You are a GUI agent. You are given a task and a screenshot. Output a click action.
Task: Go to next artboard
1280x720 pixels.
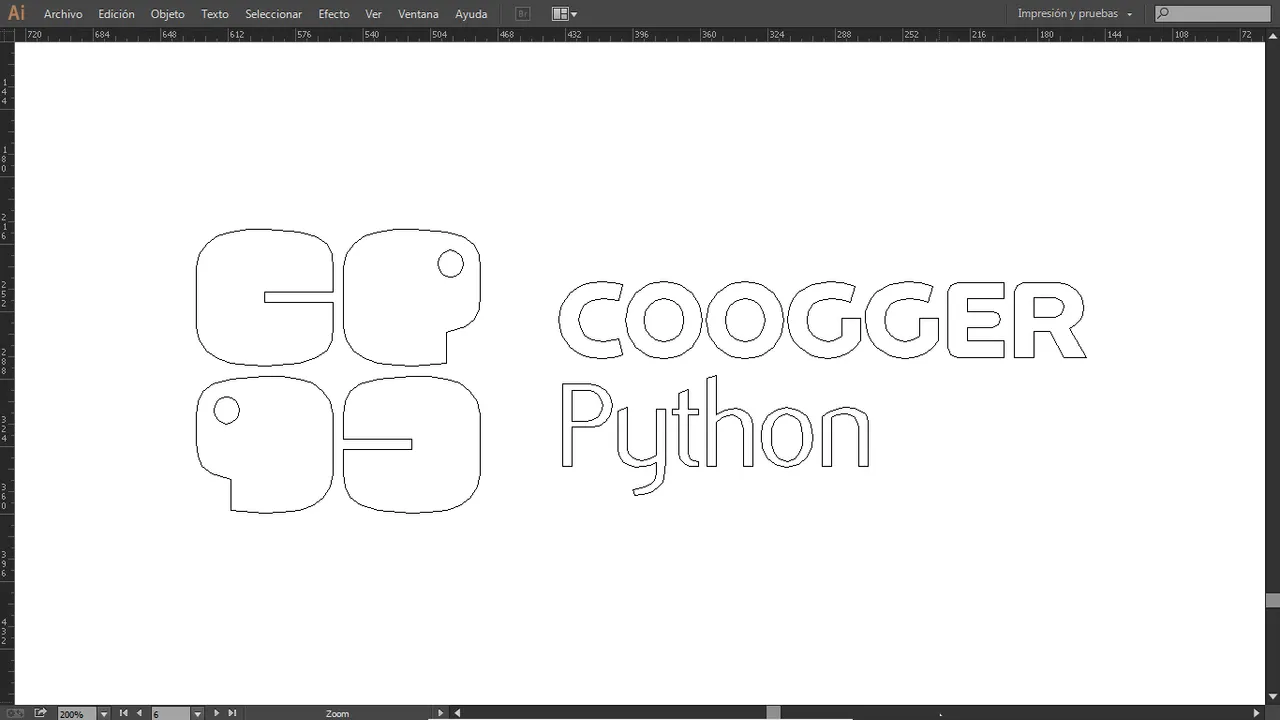pyautogui.click(x=217, y=713)
